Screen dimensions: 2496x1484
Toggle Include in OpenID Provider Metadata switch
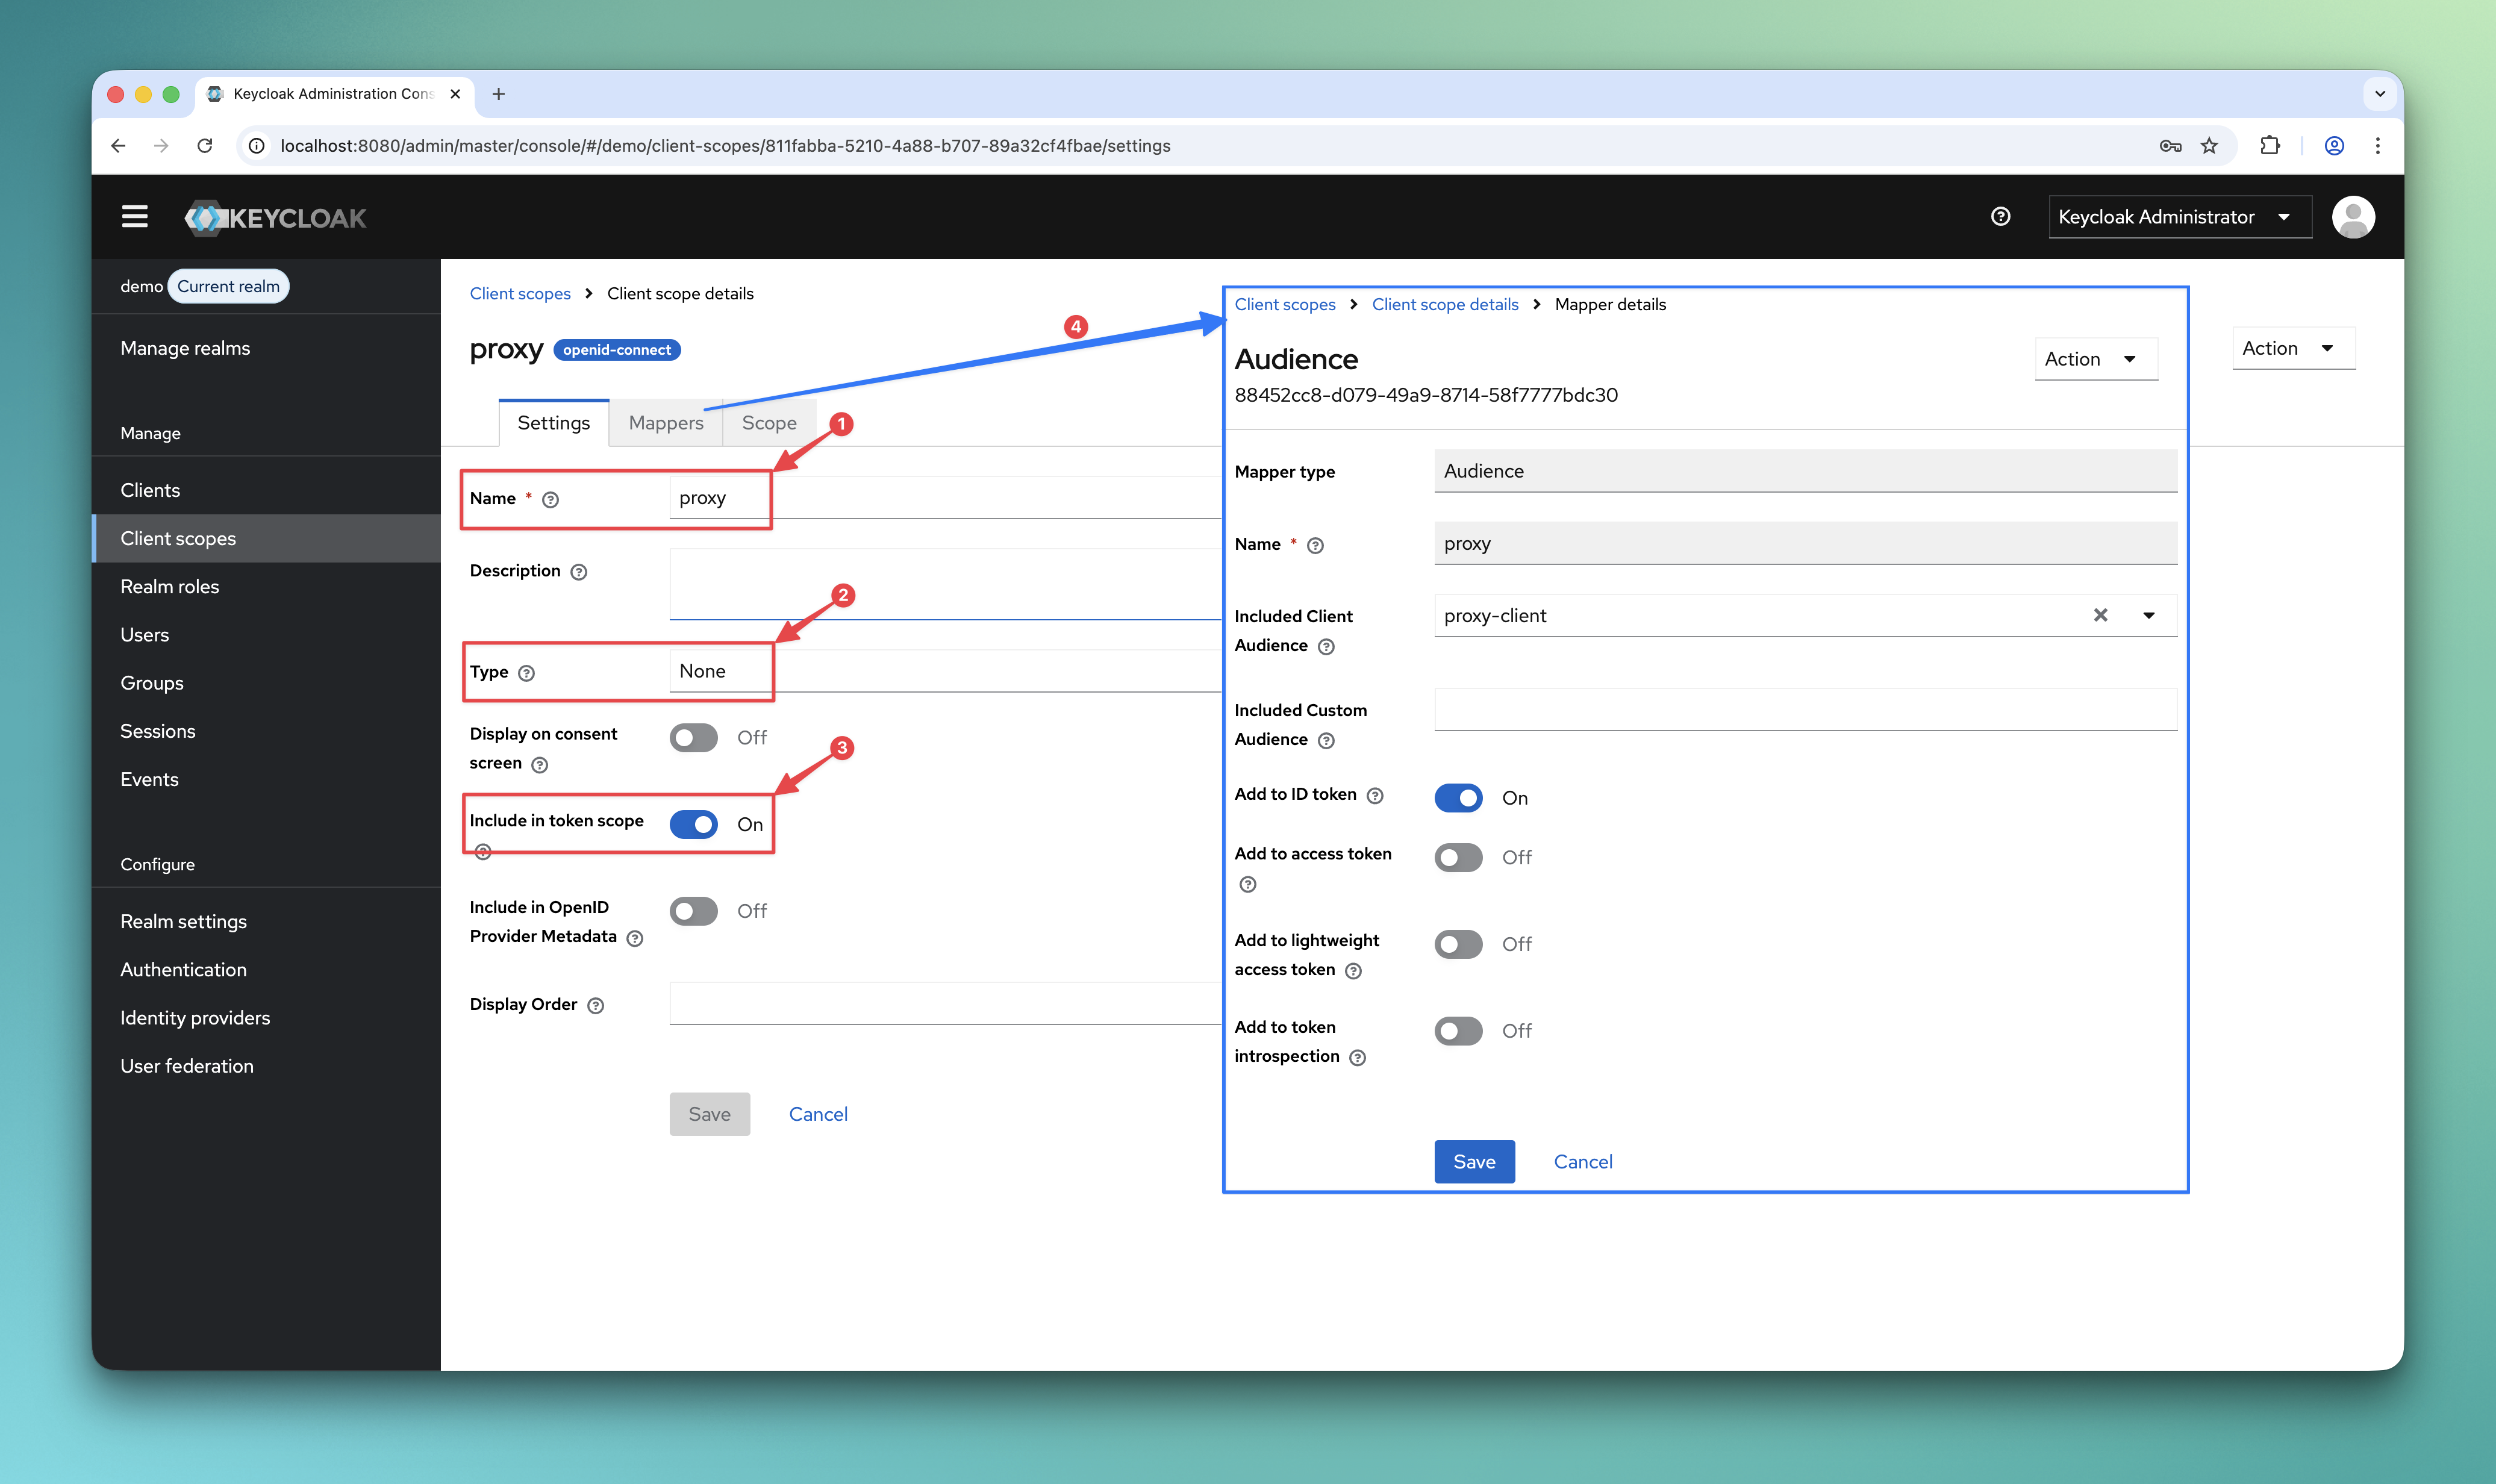[693, 911]
